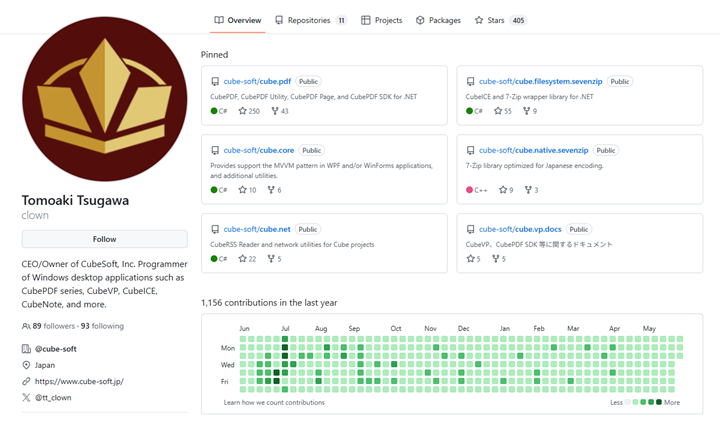The width and height of the screenshot is (720, 421).
Task: Click the star icon on cube.pdf repository
Action: tap(242, 111)
